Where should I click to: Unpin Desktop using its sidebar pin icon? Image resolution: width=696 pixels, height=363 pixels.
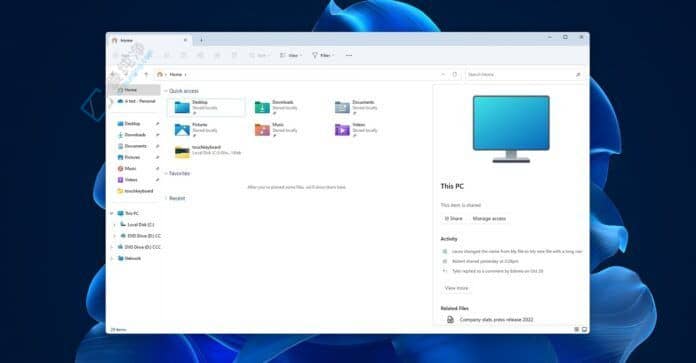(157, 124)
